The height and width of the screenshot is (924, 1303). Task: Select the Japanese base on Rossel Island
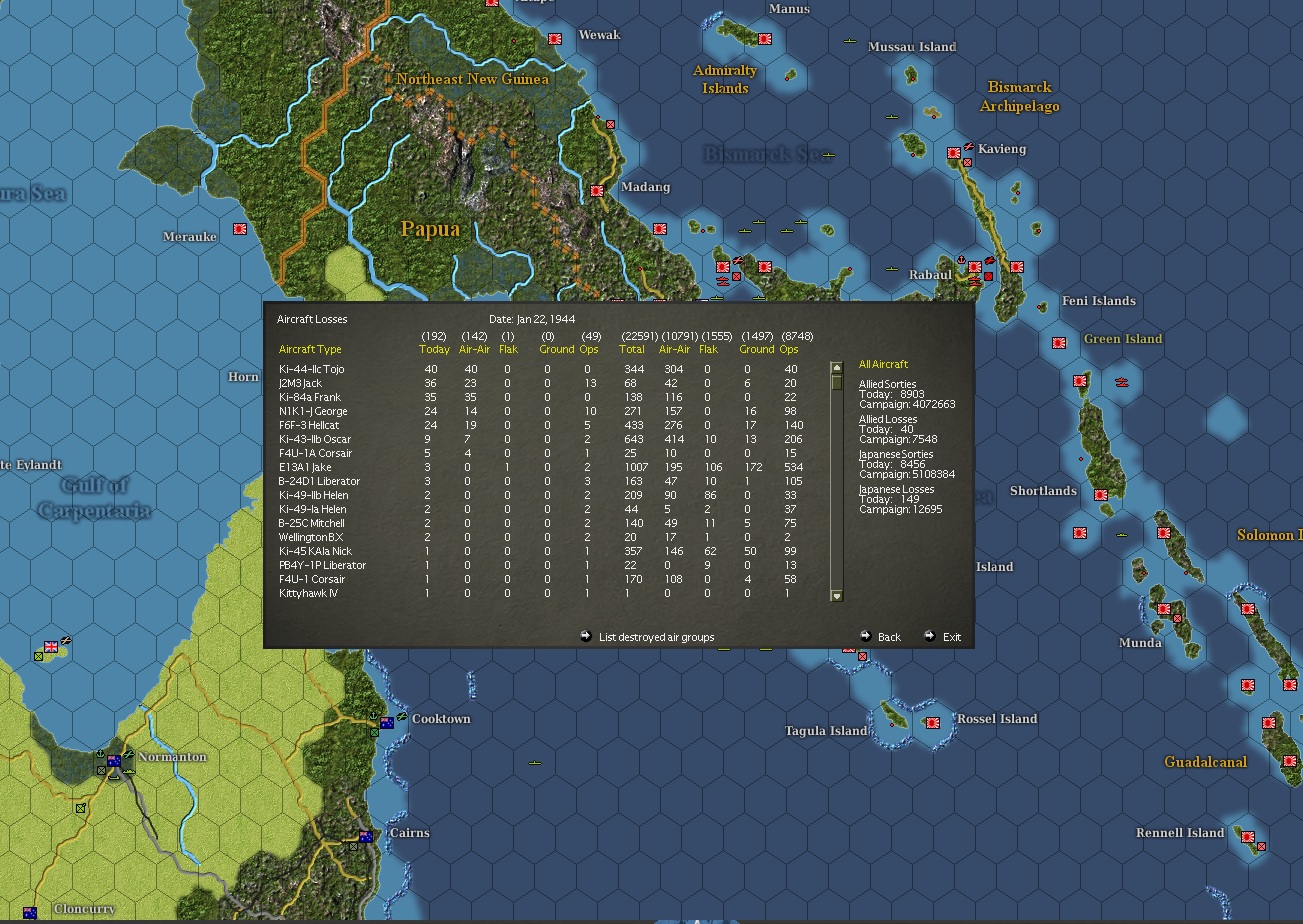point(933,722)
